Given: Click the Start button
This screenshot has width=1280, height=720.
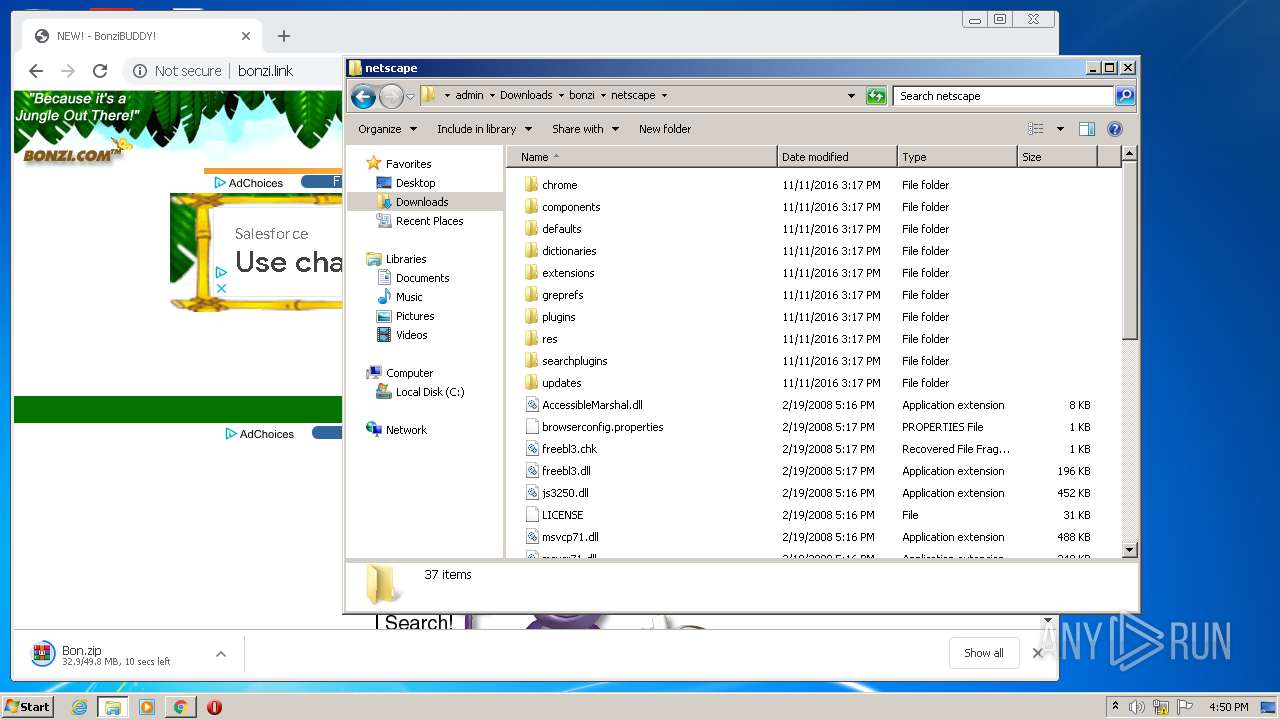Looking at the screenshot, I should pyautogui.click(x=27, y=707).
